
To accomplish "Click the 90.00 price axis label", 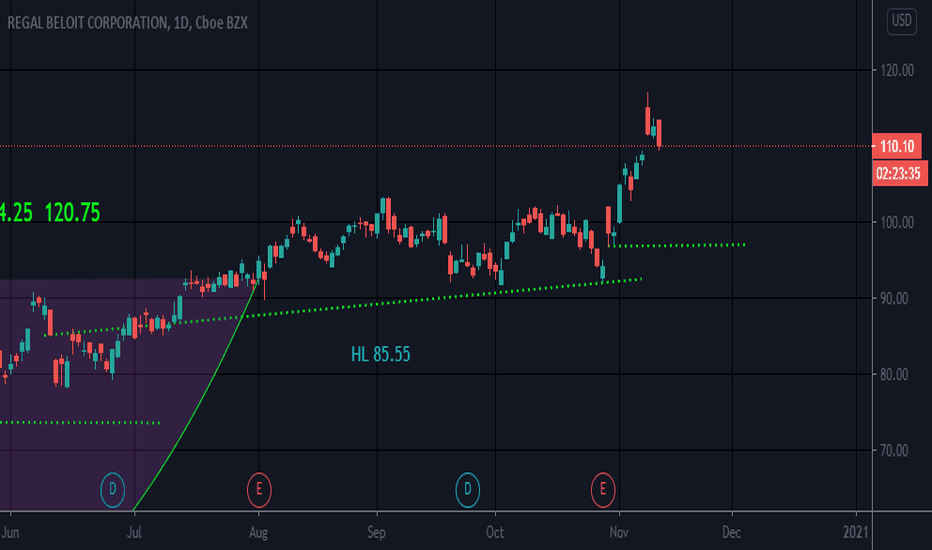I will tap(894, 298).
